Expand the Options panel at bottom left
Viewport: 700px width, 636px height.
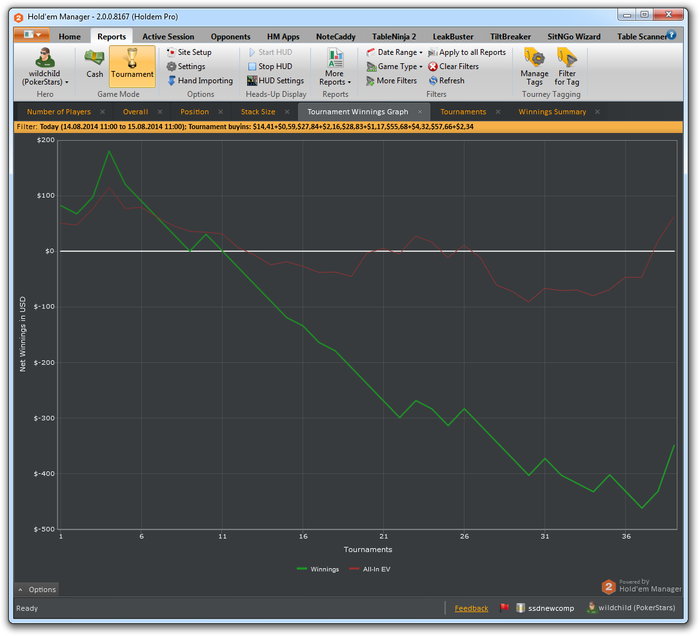[x=37, y=590]
